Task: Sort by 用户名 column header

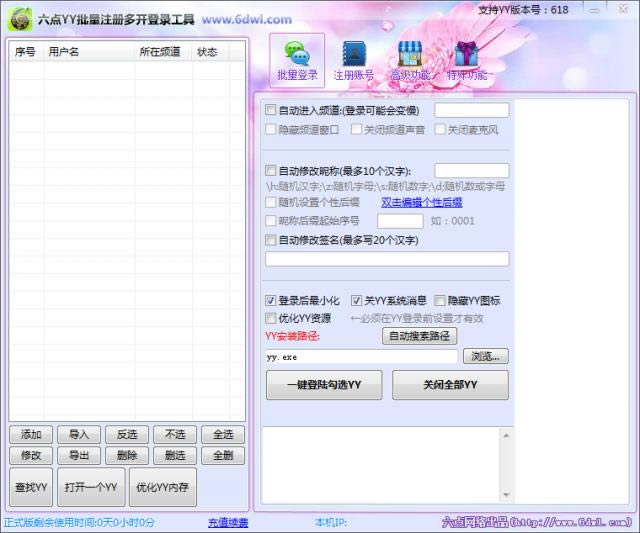Action: [x=89, y=52]
